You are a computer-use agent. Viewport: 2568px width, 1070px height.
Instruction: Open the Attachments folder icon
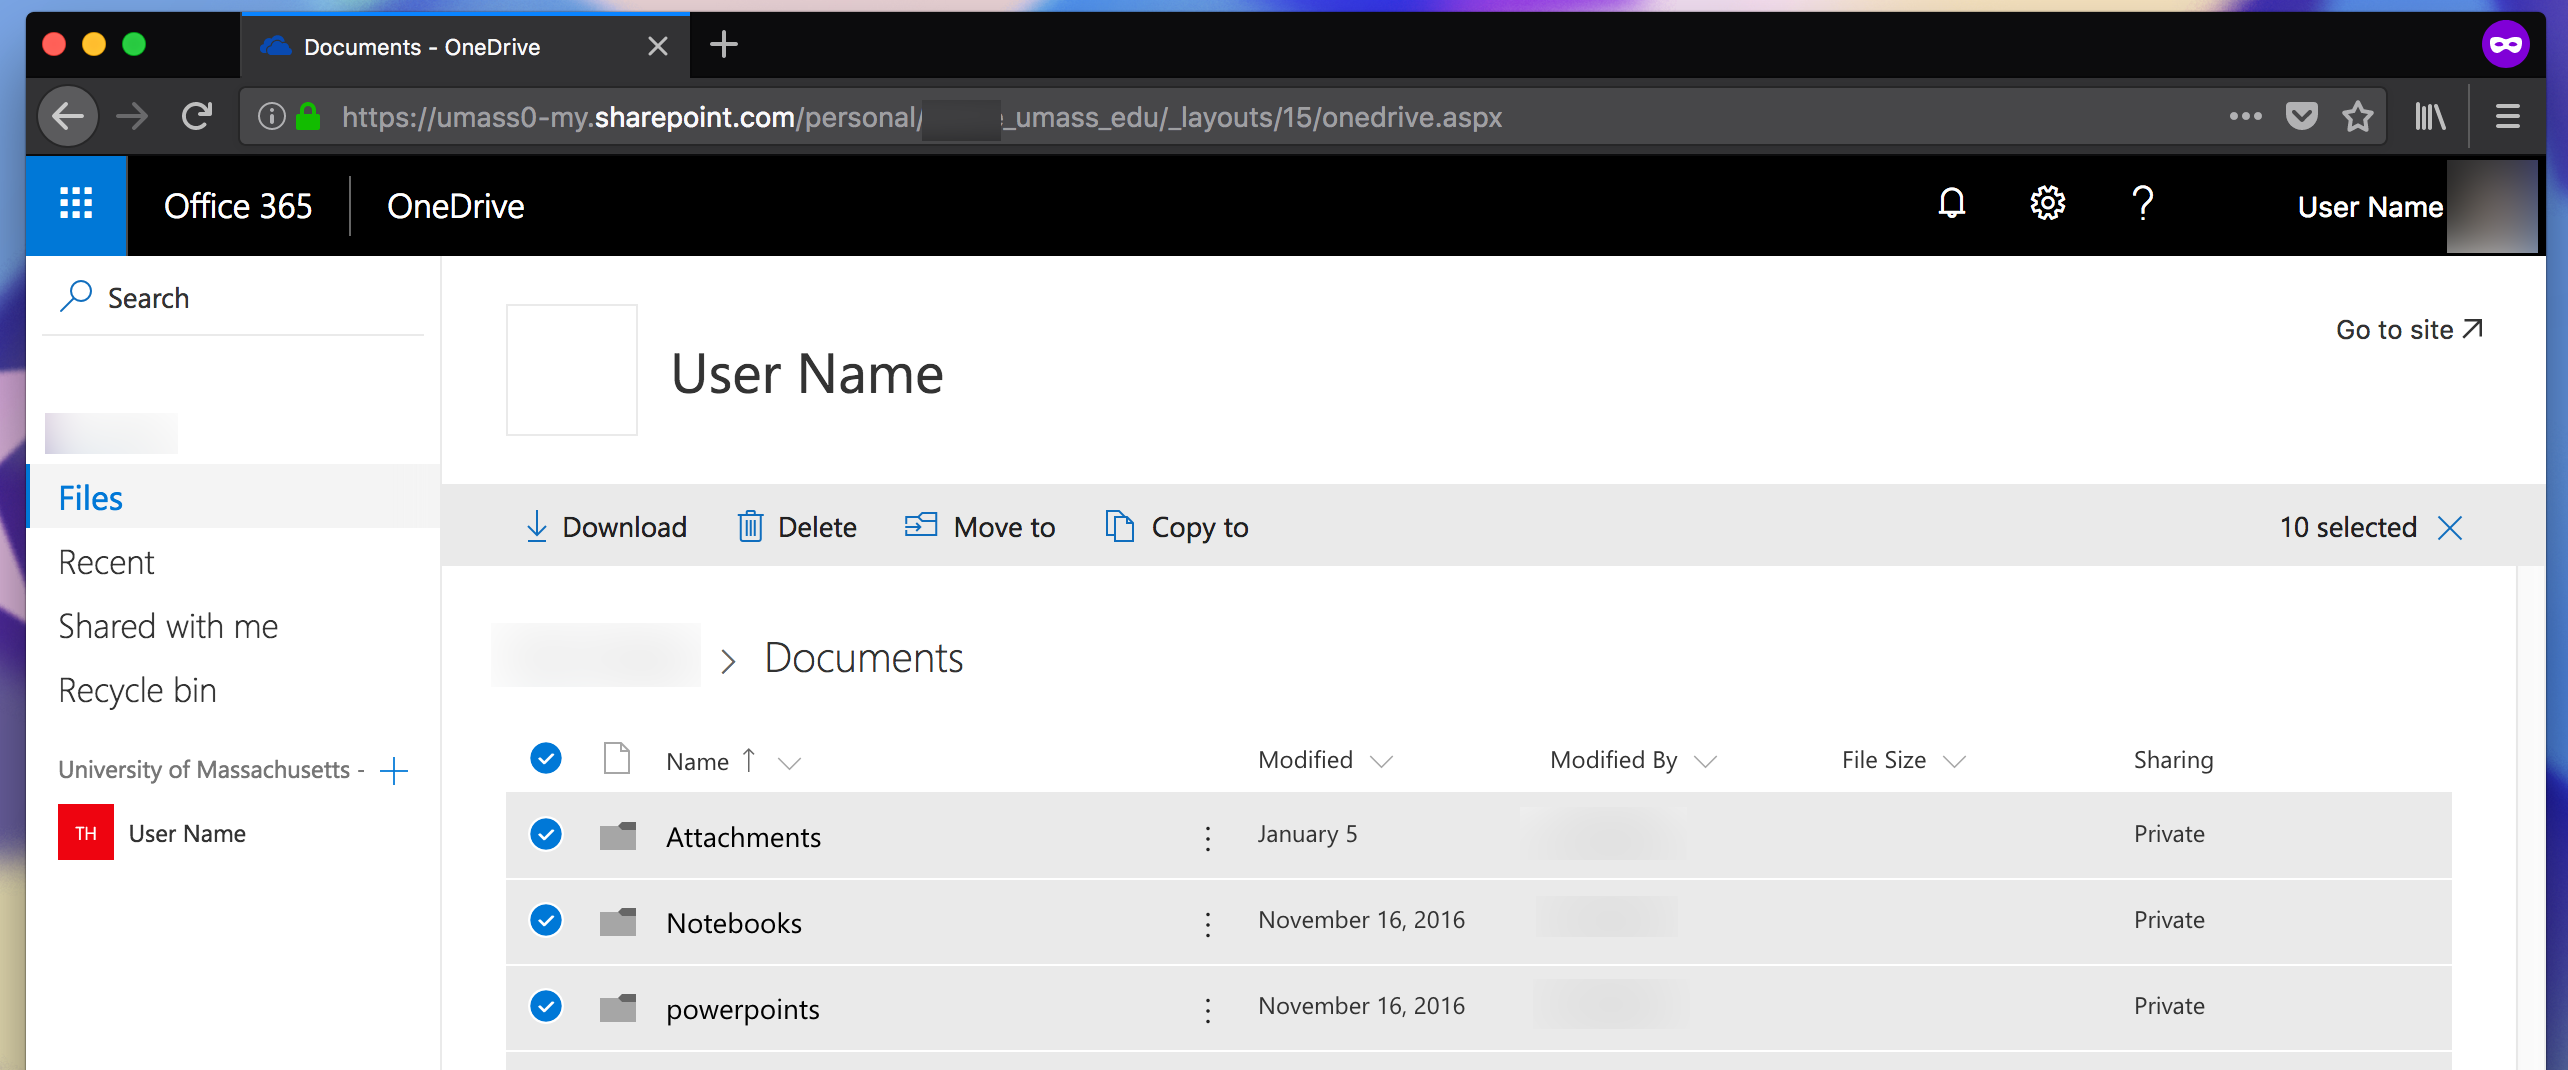(618, 835)
